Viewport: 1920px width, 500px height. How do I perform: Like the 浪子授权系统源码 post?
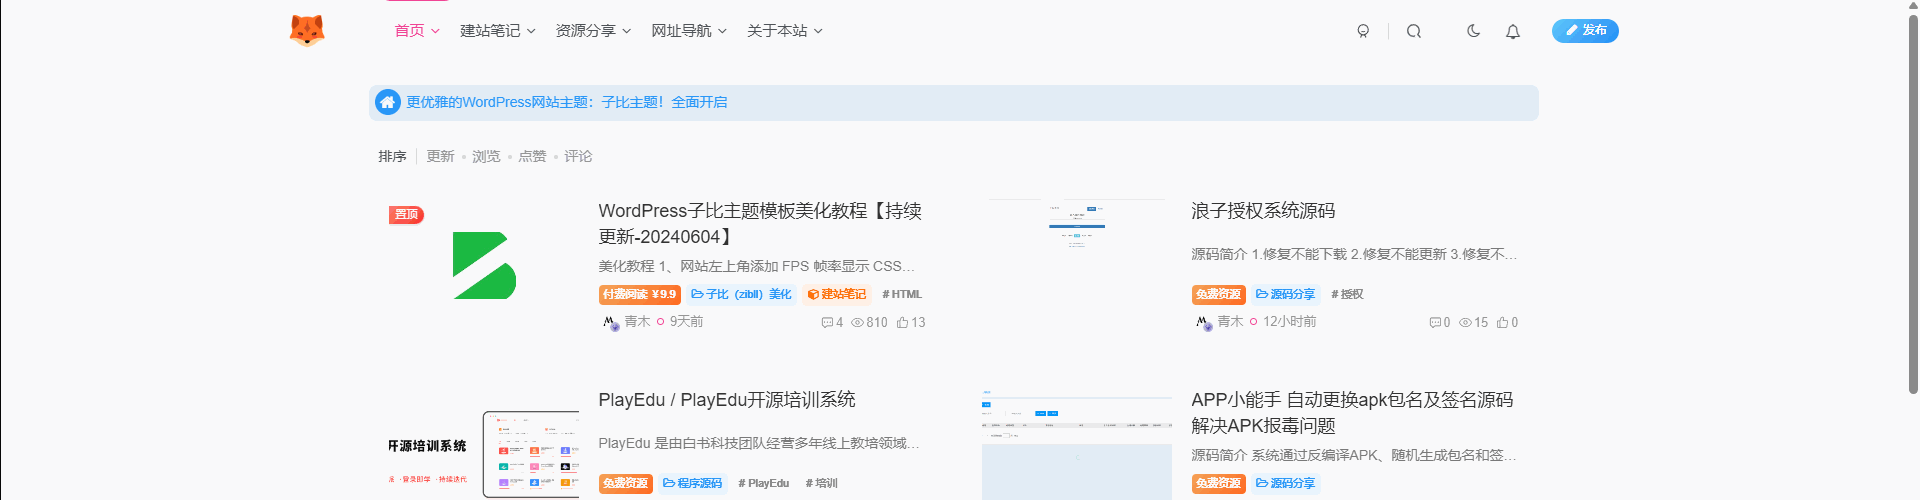pyautogui.click(x=1507, y=322)
